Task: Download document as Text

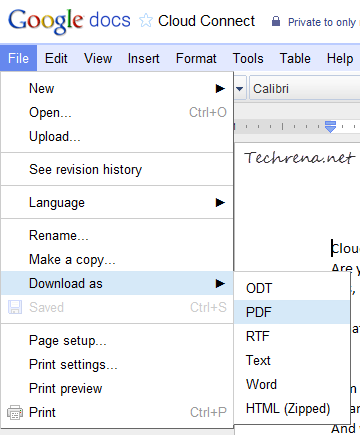Action: pyautogui.click(x=292, y=360)
